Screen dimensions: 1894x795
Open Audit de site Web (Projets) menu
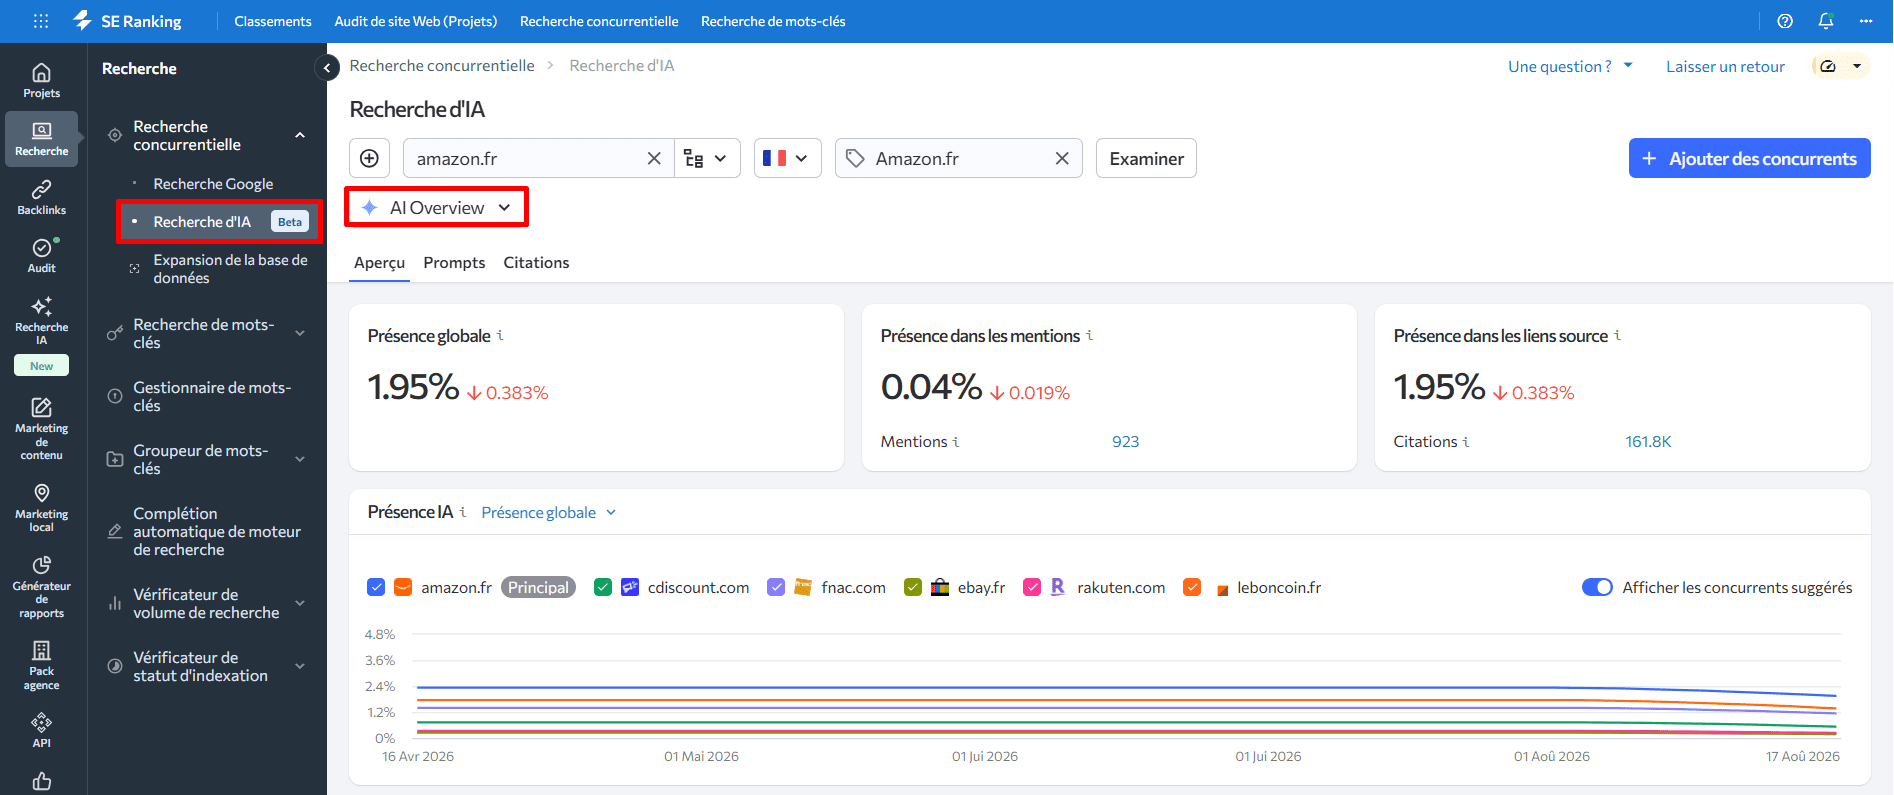[x=416, y=21]
